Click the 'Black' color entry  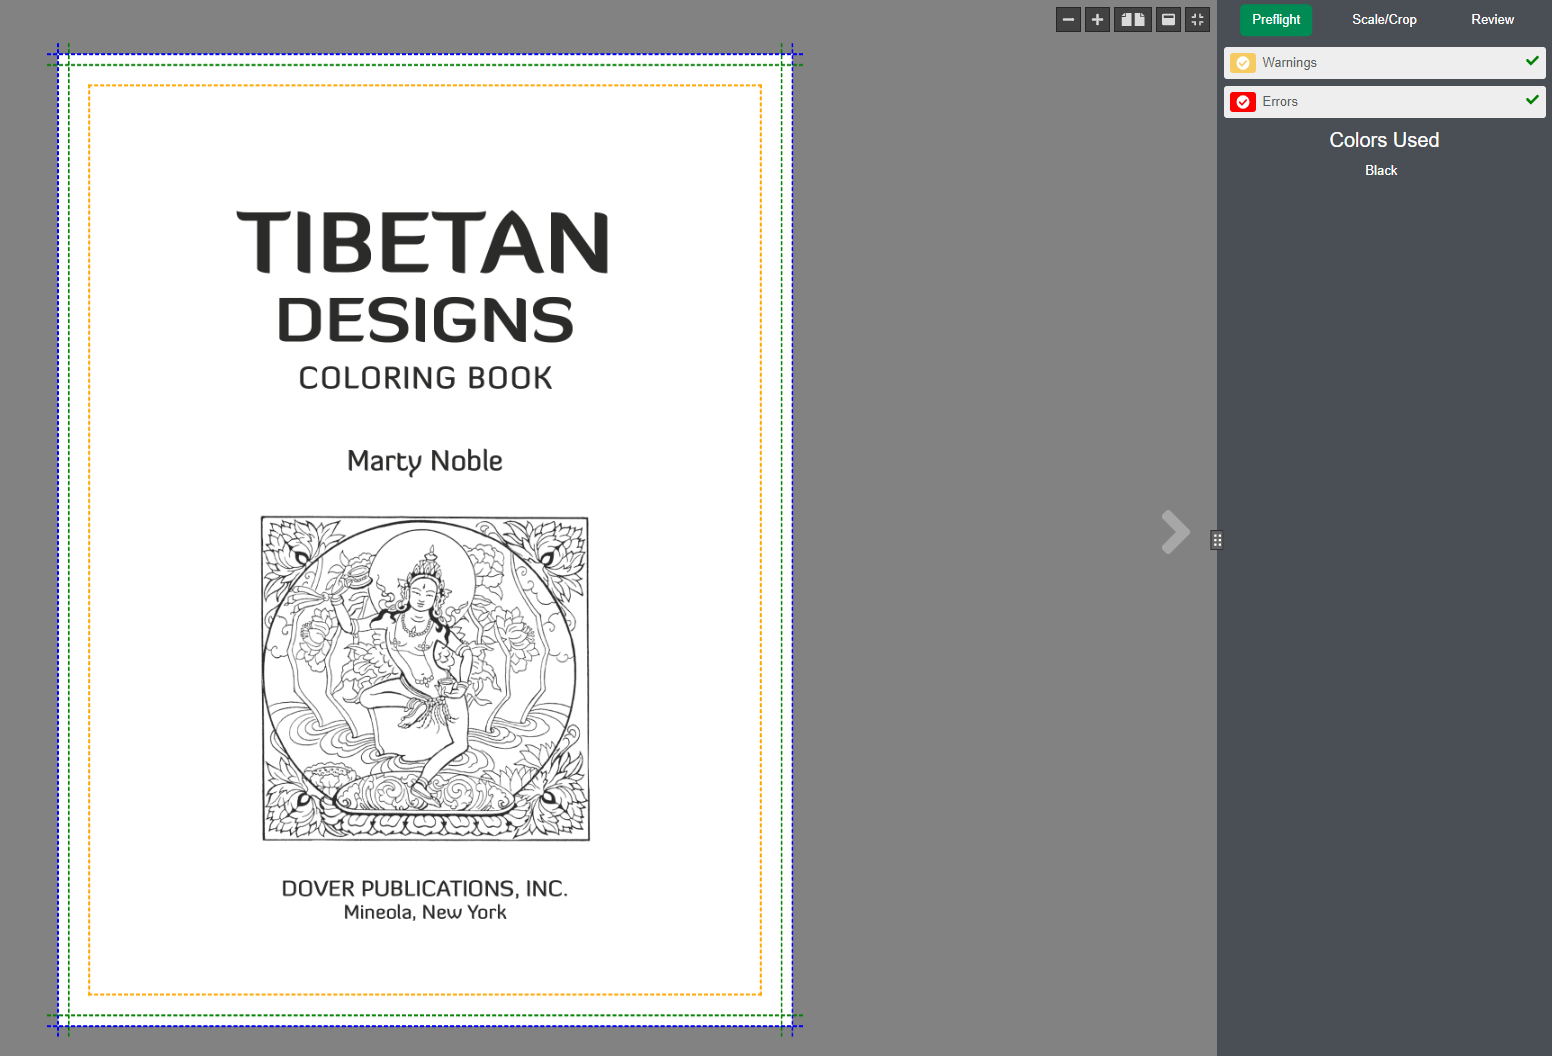coord(1381,171)
